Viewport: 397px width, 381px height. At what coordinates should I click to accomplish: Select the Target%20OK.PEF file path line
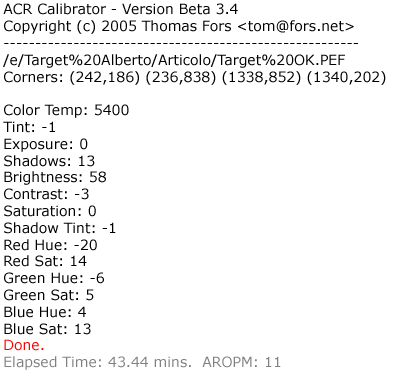174,60
